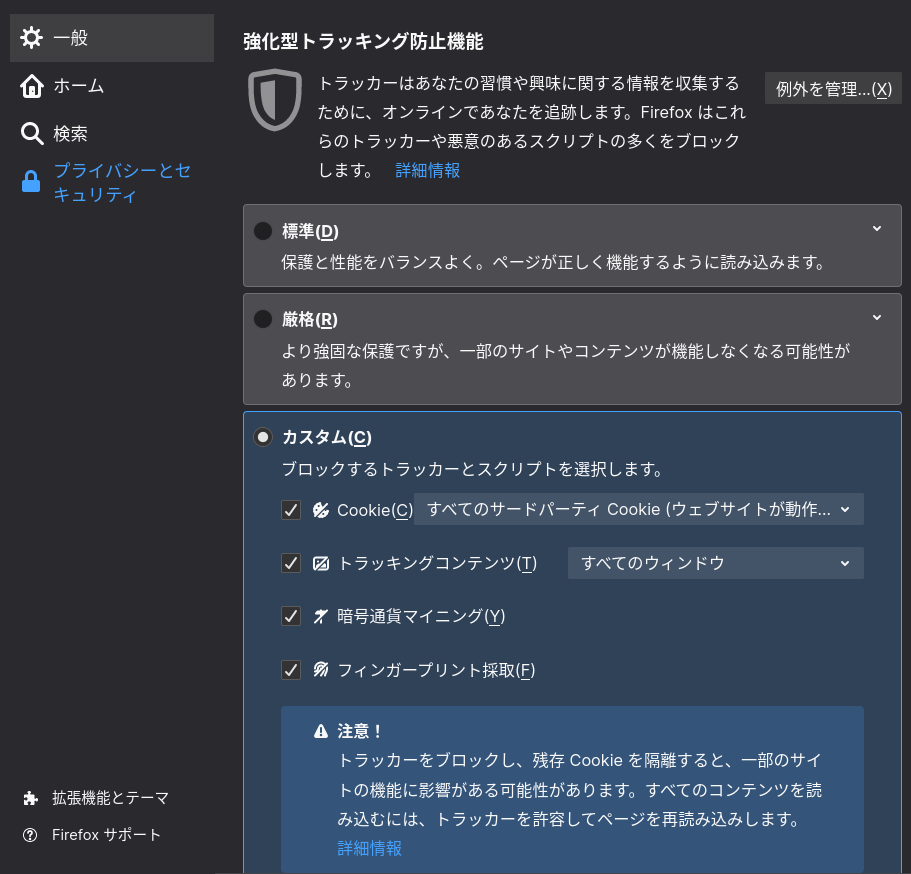Click the puzzle piece icon for 拡張機能とテーマ
The width and height of the screenshot is (911, 874).
pyautogui.click(x=30, y=798)
